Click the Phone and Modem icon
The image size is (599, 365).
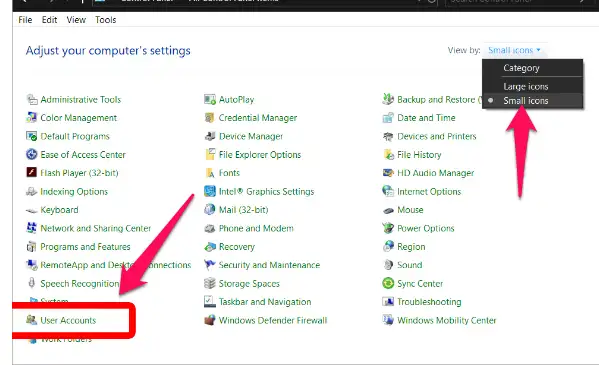pos(210,229)
